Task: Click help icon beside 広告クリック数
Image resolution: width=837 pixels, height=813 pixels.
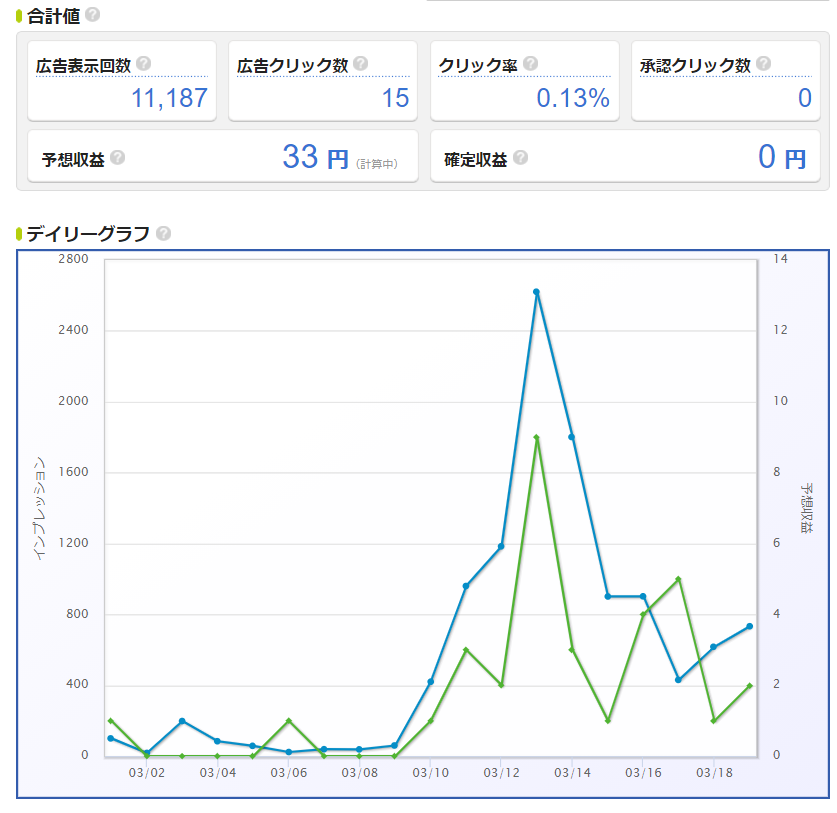Action: pyautogui.click(x=361, y=64)
